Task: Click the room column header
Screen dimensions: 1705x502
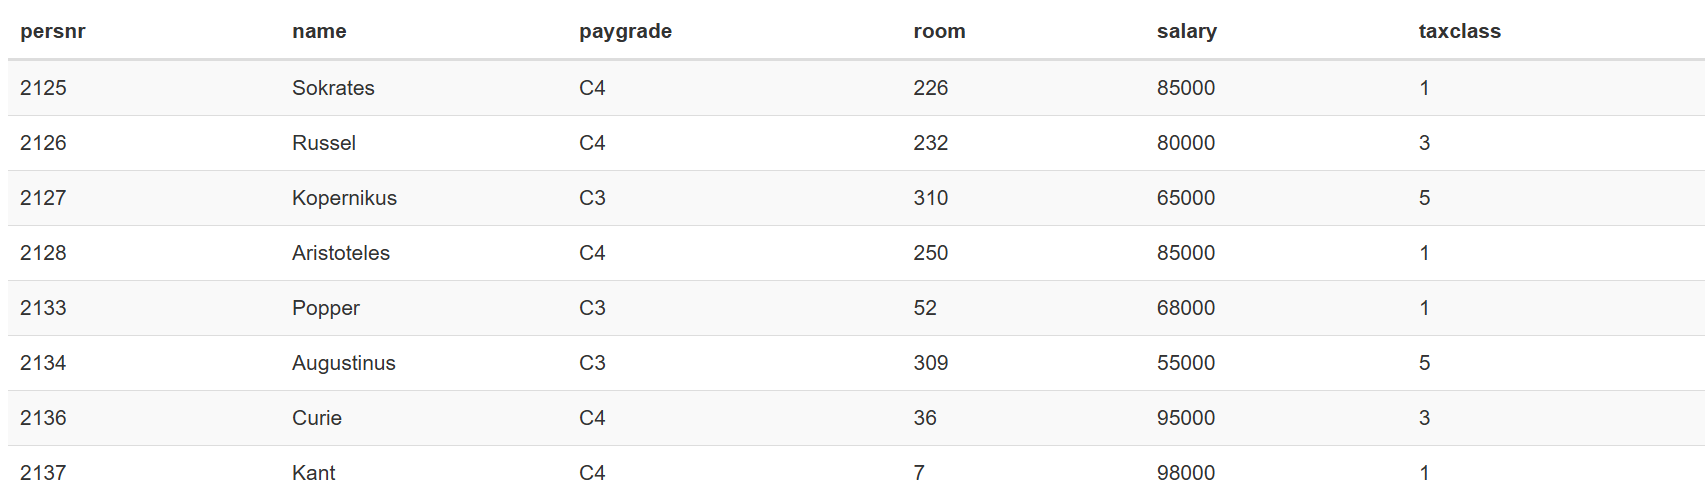Action: pos(939,31)
